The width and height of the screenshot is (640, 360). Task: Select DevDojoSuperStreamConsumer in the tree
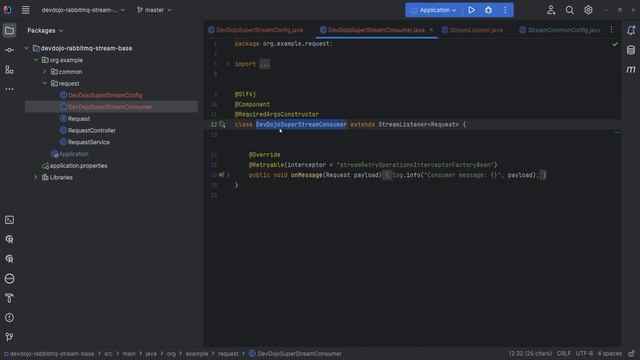(110, 107)
